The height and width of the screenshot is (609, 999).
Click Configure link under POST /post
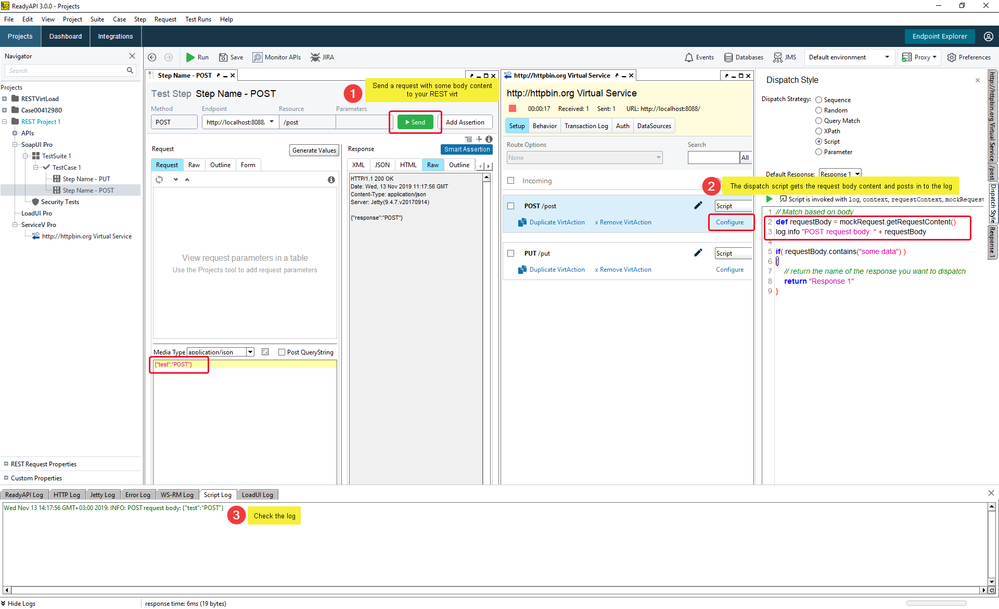tap(729, 222)
